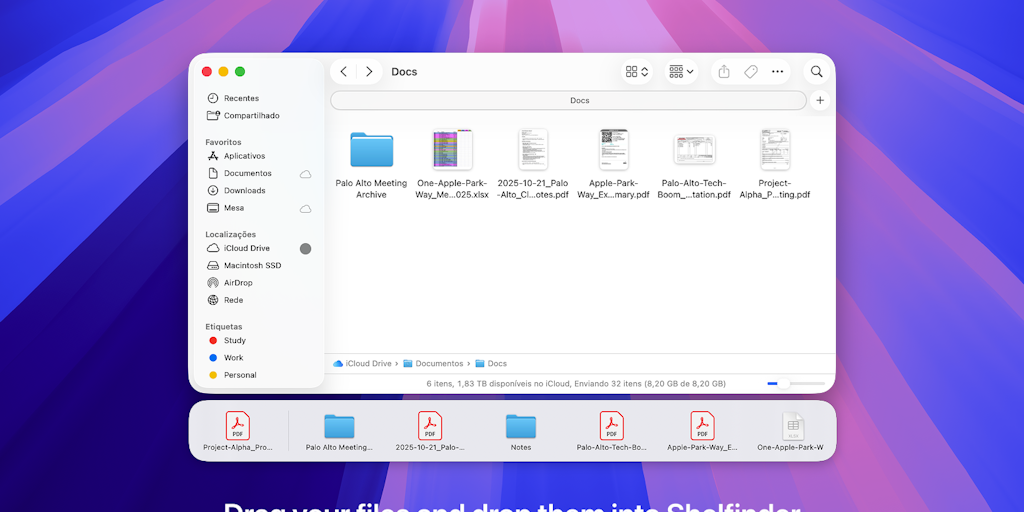Open the search magnifier icon

[817, 72]
